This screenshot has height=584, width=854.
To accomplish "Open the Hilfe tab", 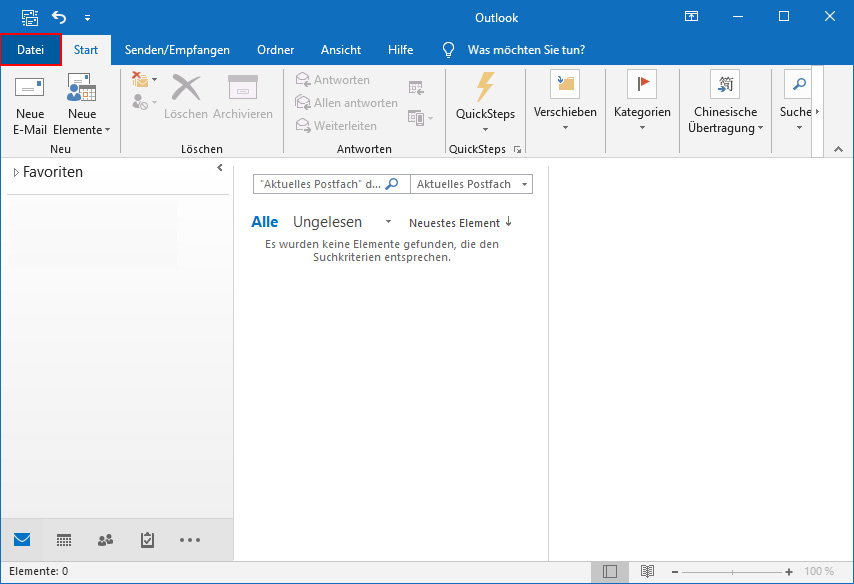I will (400, 50).
